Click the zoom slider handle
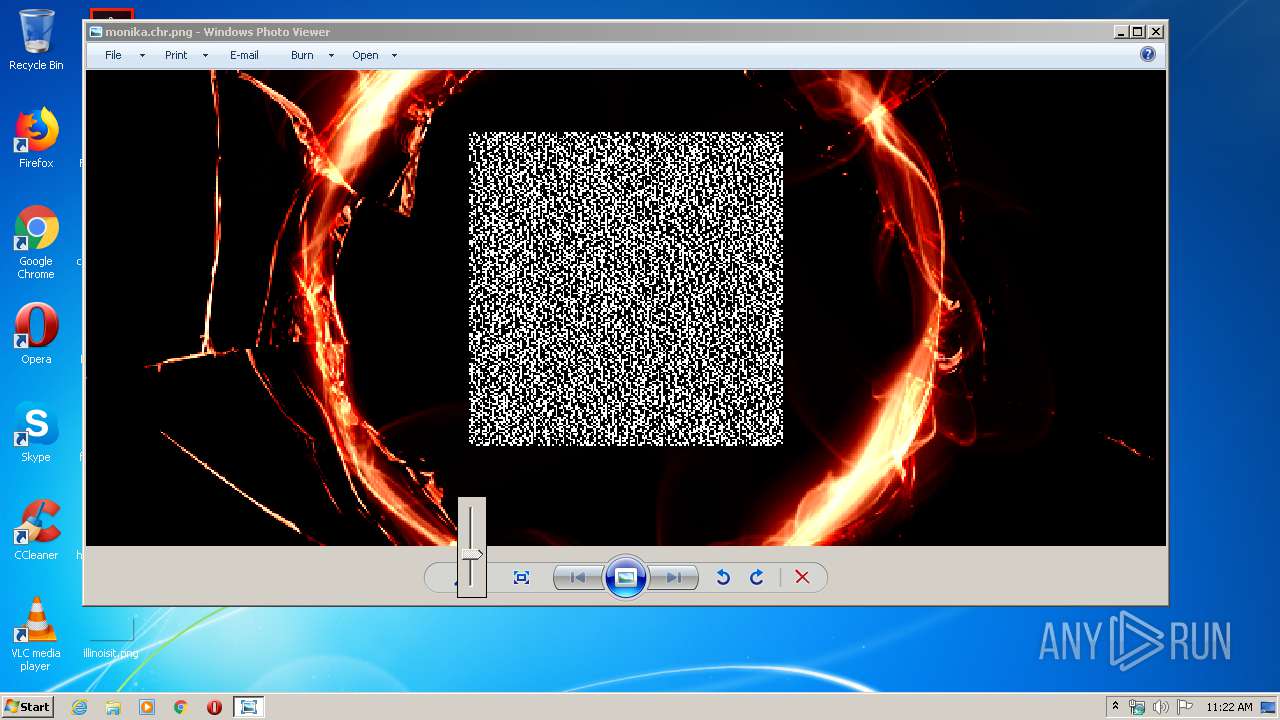 [473, 554]
